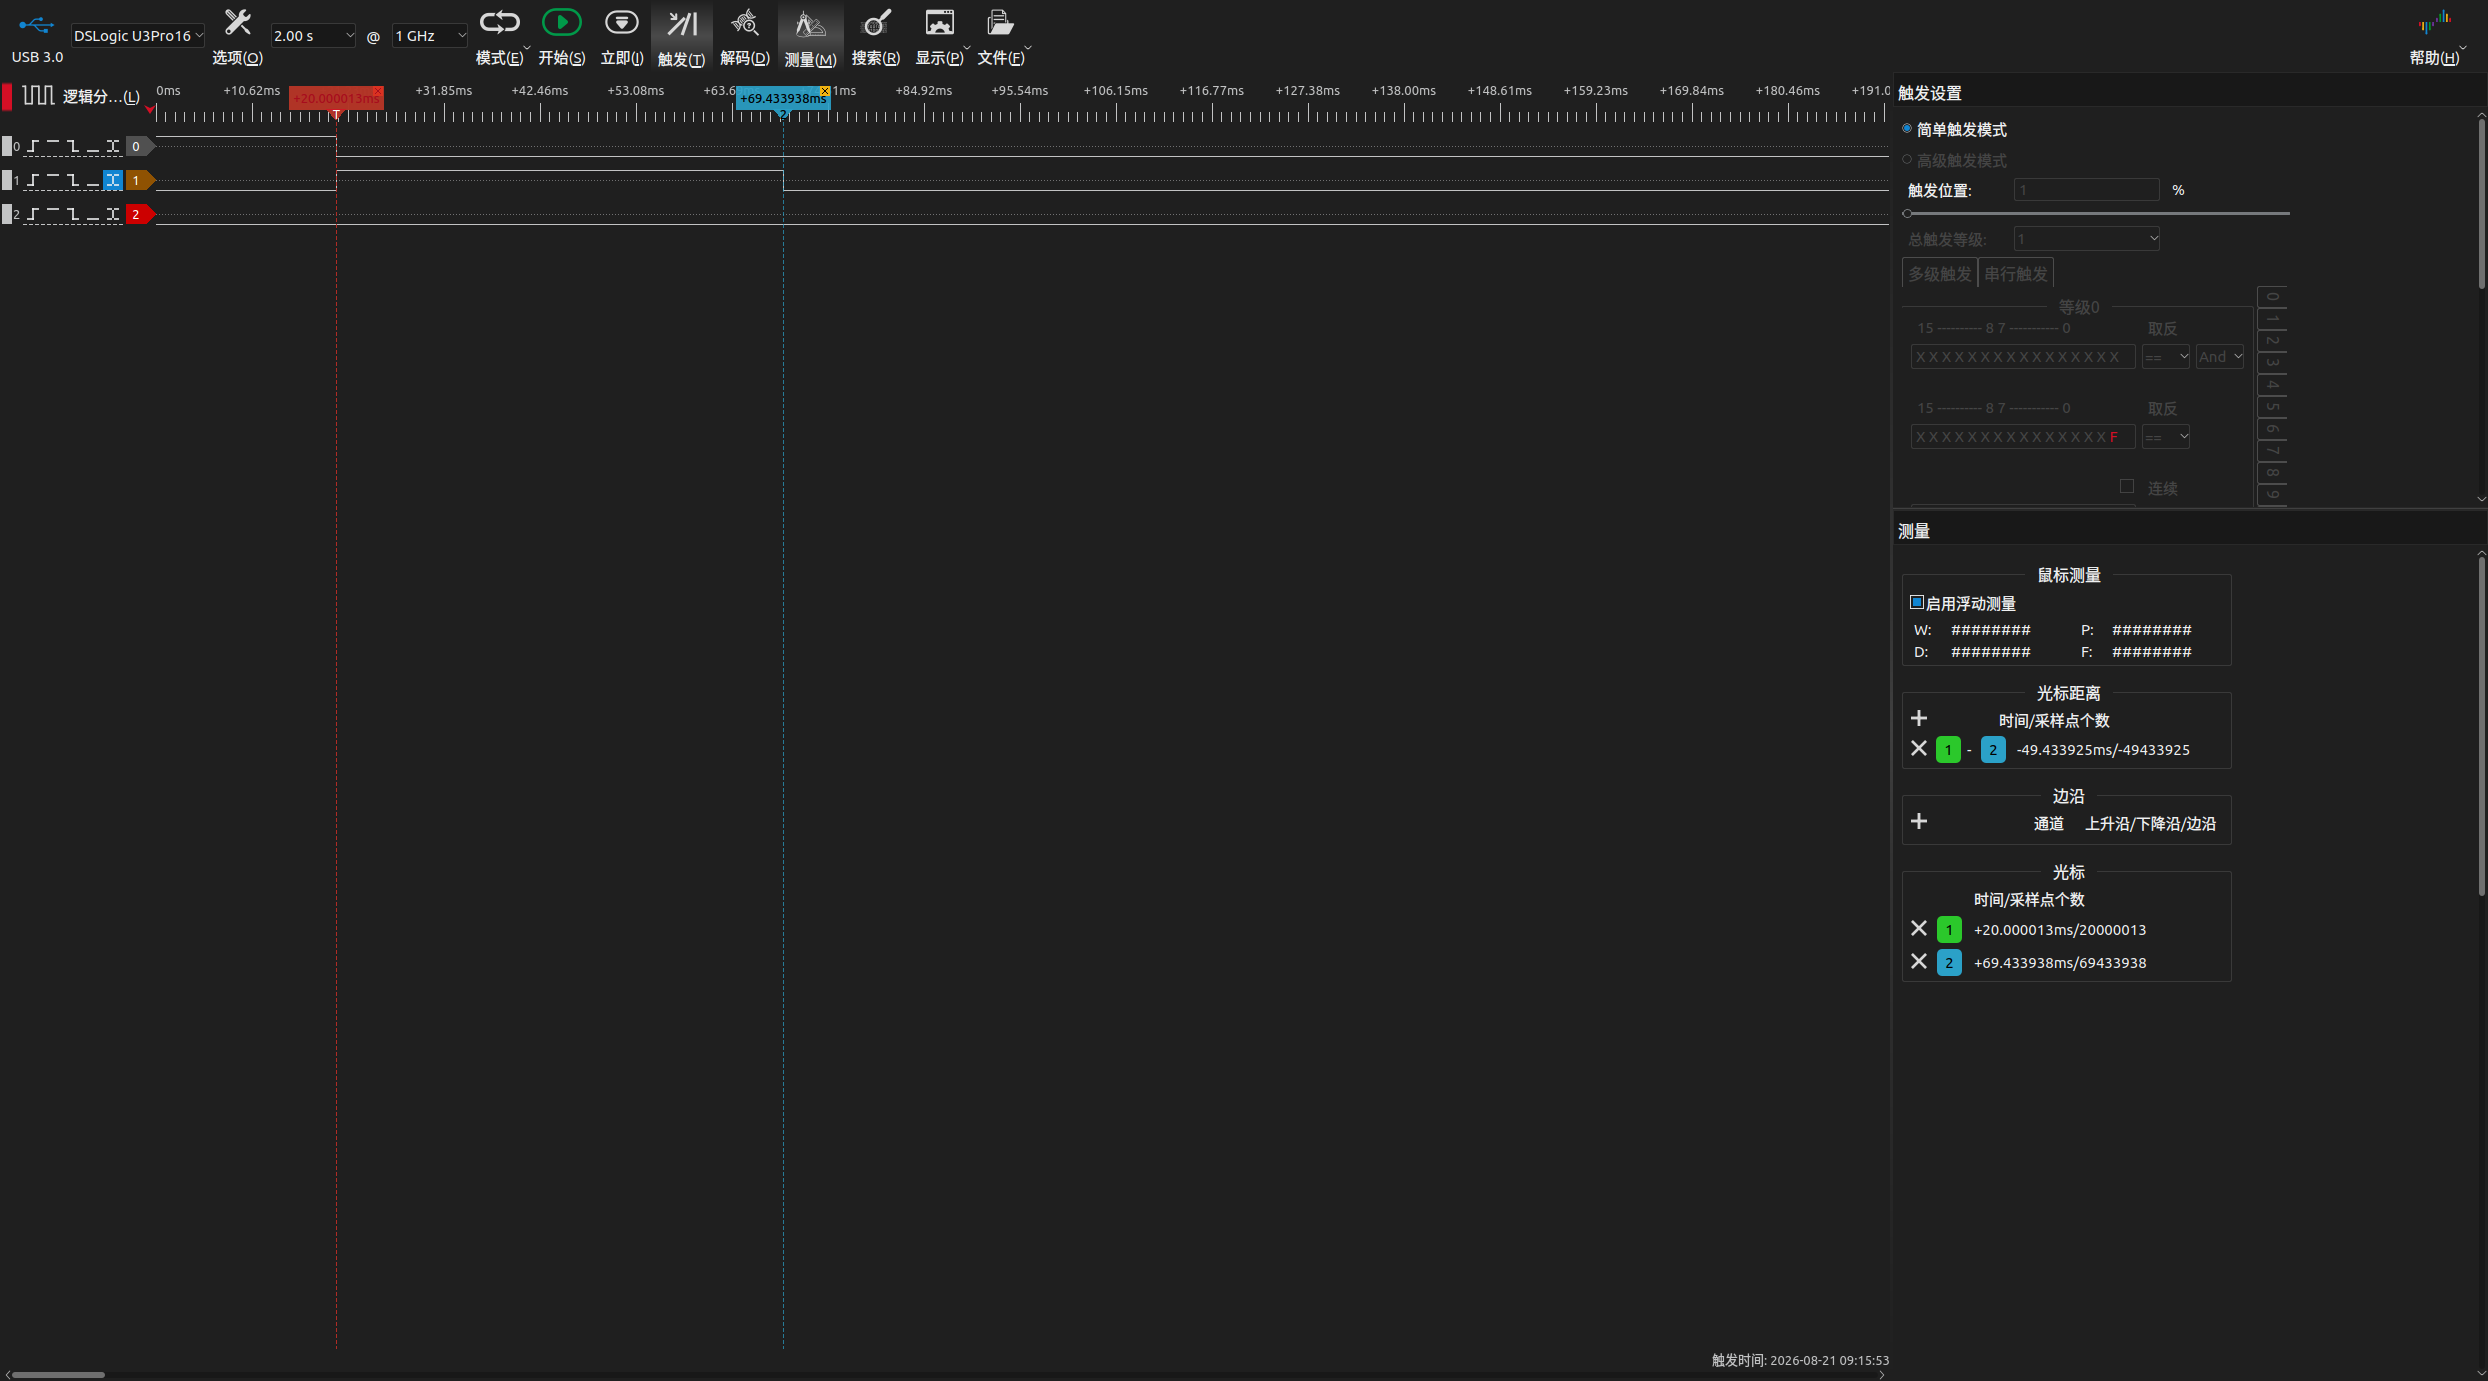The width and height of the screenshot is (2488, 1381).
Task: Switch to the multi-stage trigger (多级触发) tab
Action: pos(1939,274)
